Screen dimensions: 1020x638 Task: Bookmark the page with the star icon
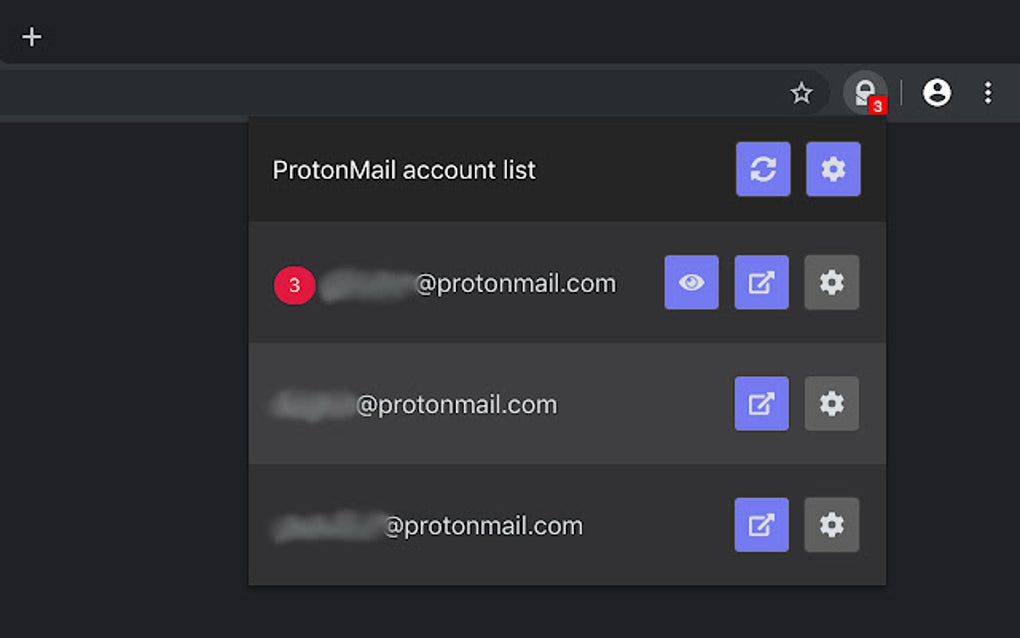[x=801, y=92]
